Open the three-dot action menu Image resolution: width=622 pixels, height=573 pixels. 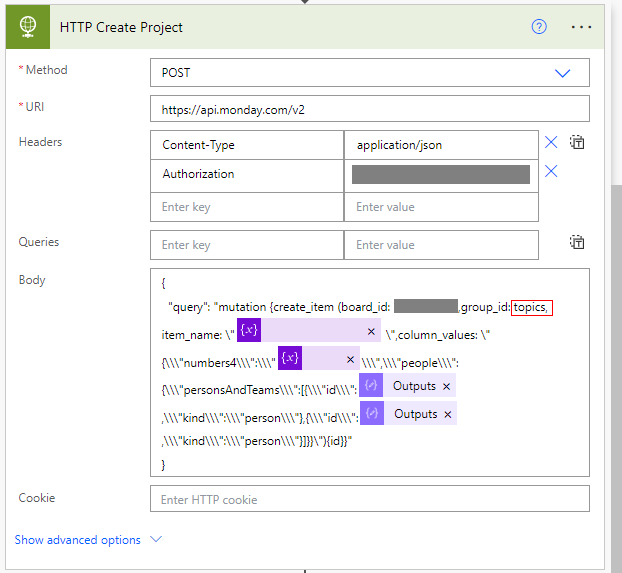[581, 27]
